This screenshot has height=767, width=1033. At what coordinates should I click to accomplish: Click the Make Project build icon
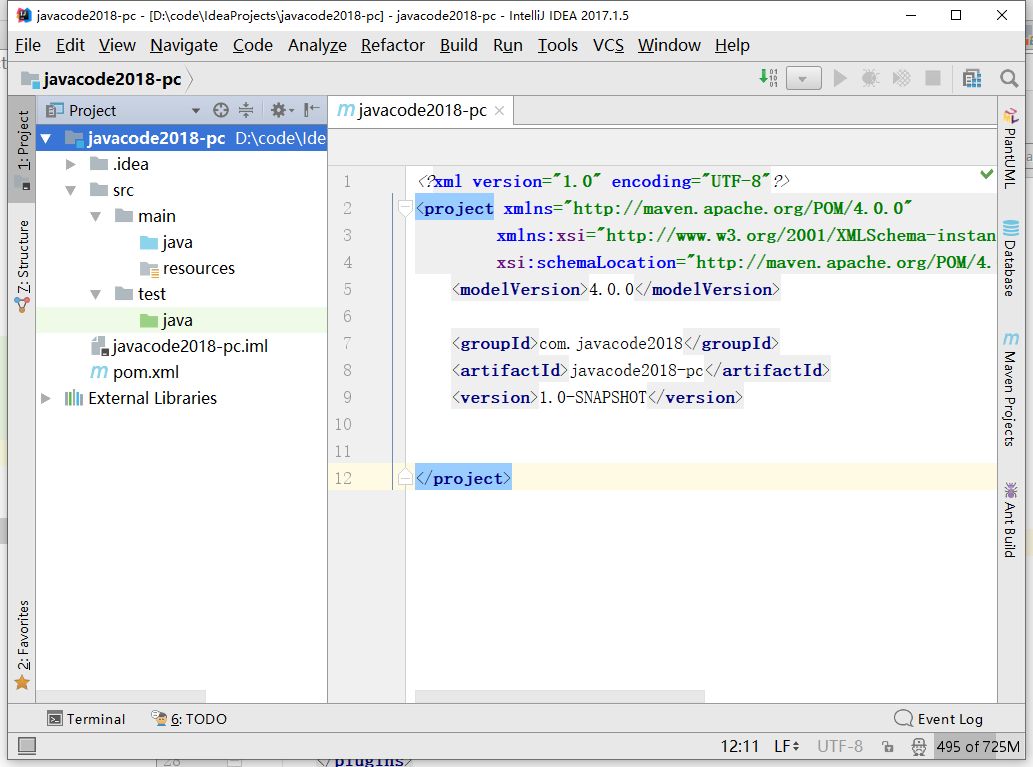[767, 78]
